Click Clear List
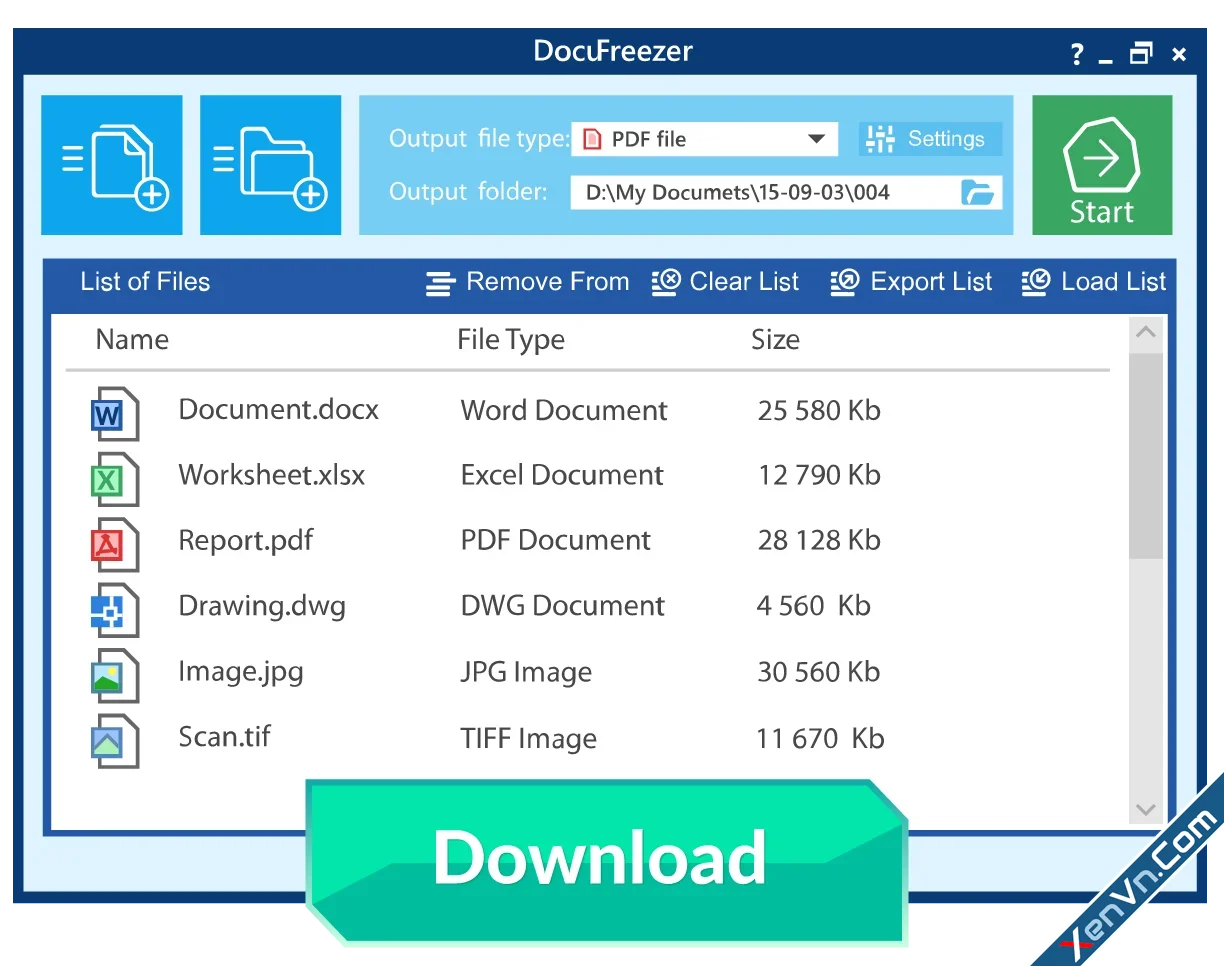 (725, 282)
